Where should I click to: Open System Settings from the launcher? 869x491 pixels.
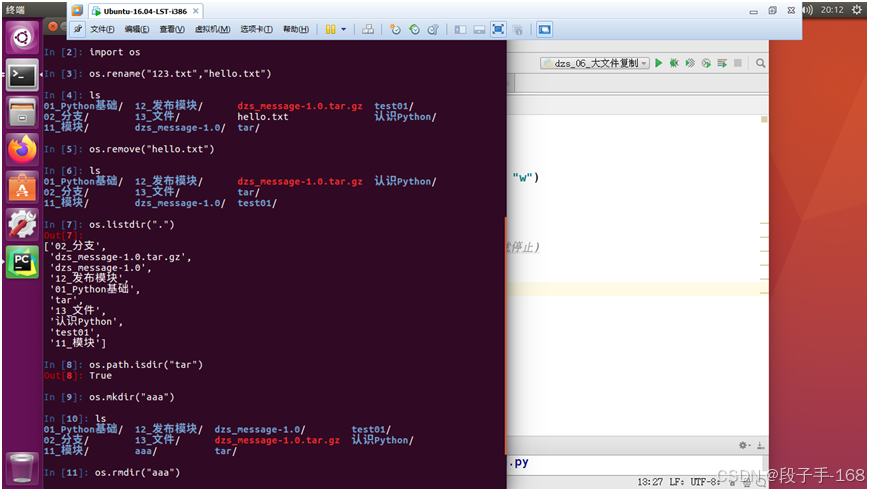22,224
